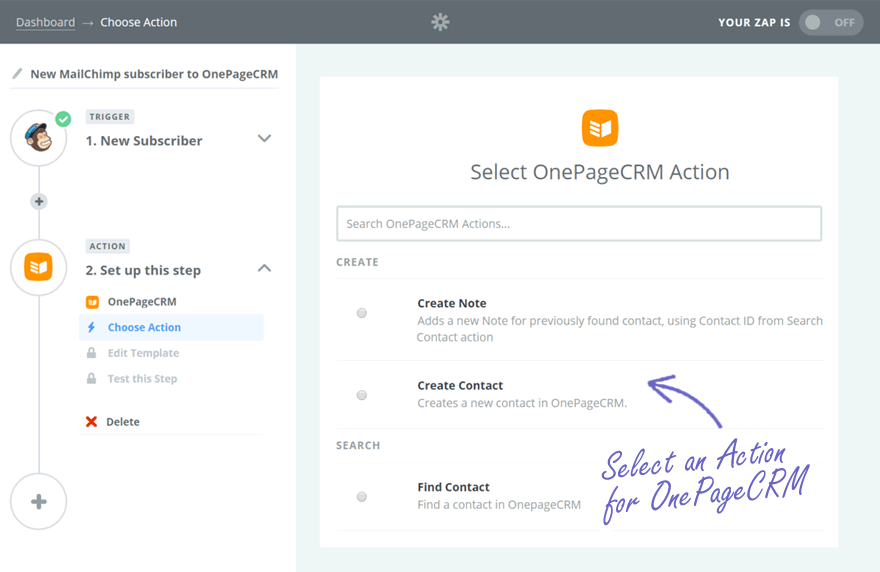Click large OnePageCRM logo above heading
This screenshot has width=880, height=572.
(x=600, y=128)
